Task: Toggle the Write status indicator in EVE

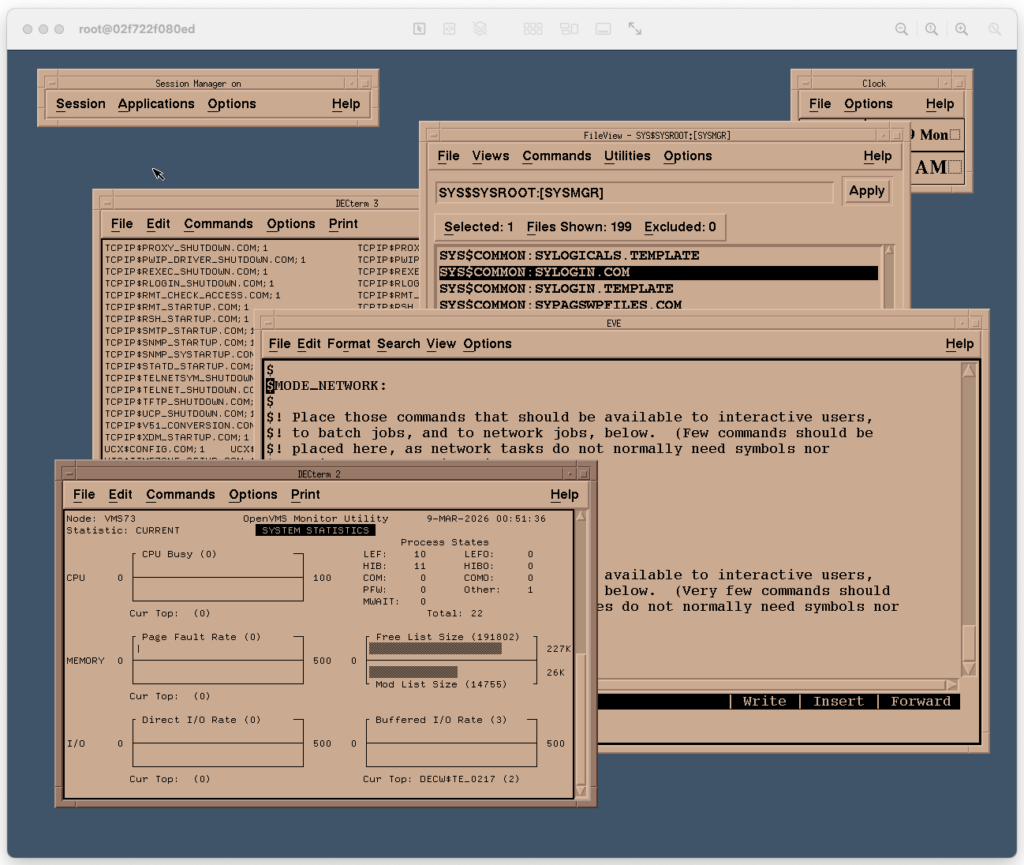Action: [x=764, y=701]
